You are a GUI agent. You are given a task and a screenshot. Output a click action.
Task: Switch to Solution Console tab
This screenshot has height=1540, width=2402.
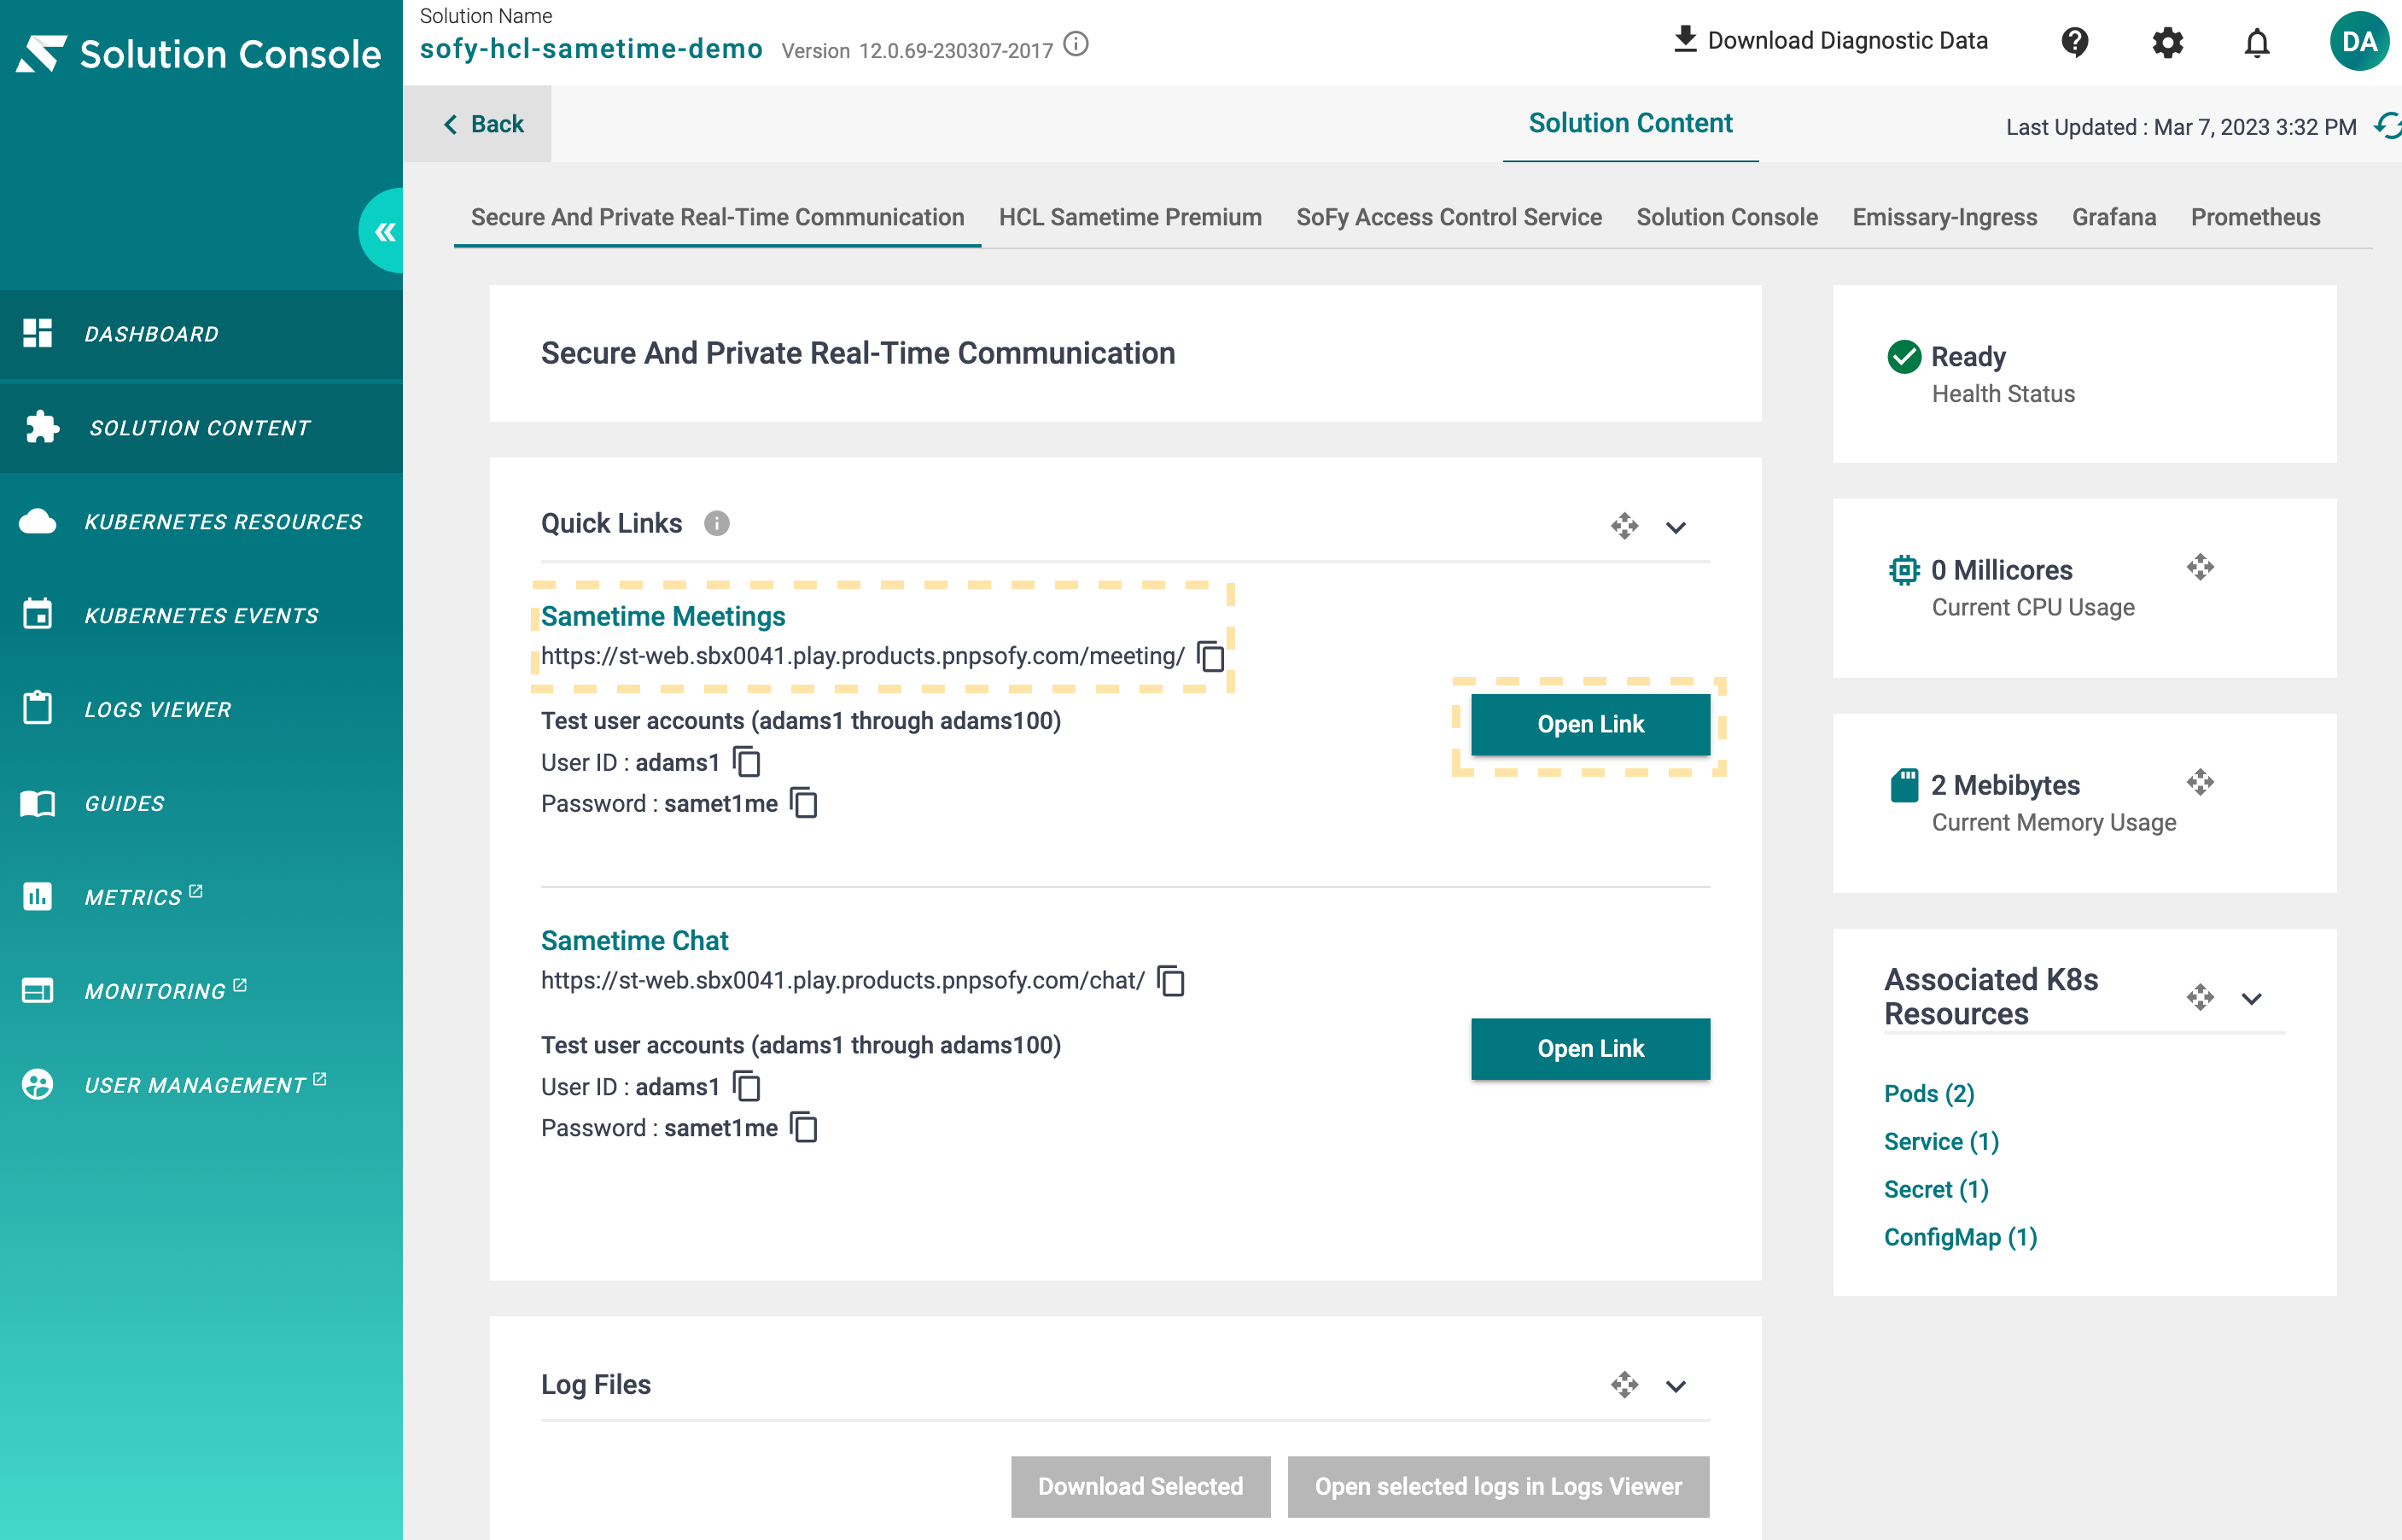[x=1727, y=217]
